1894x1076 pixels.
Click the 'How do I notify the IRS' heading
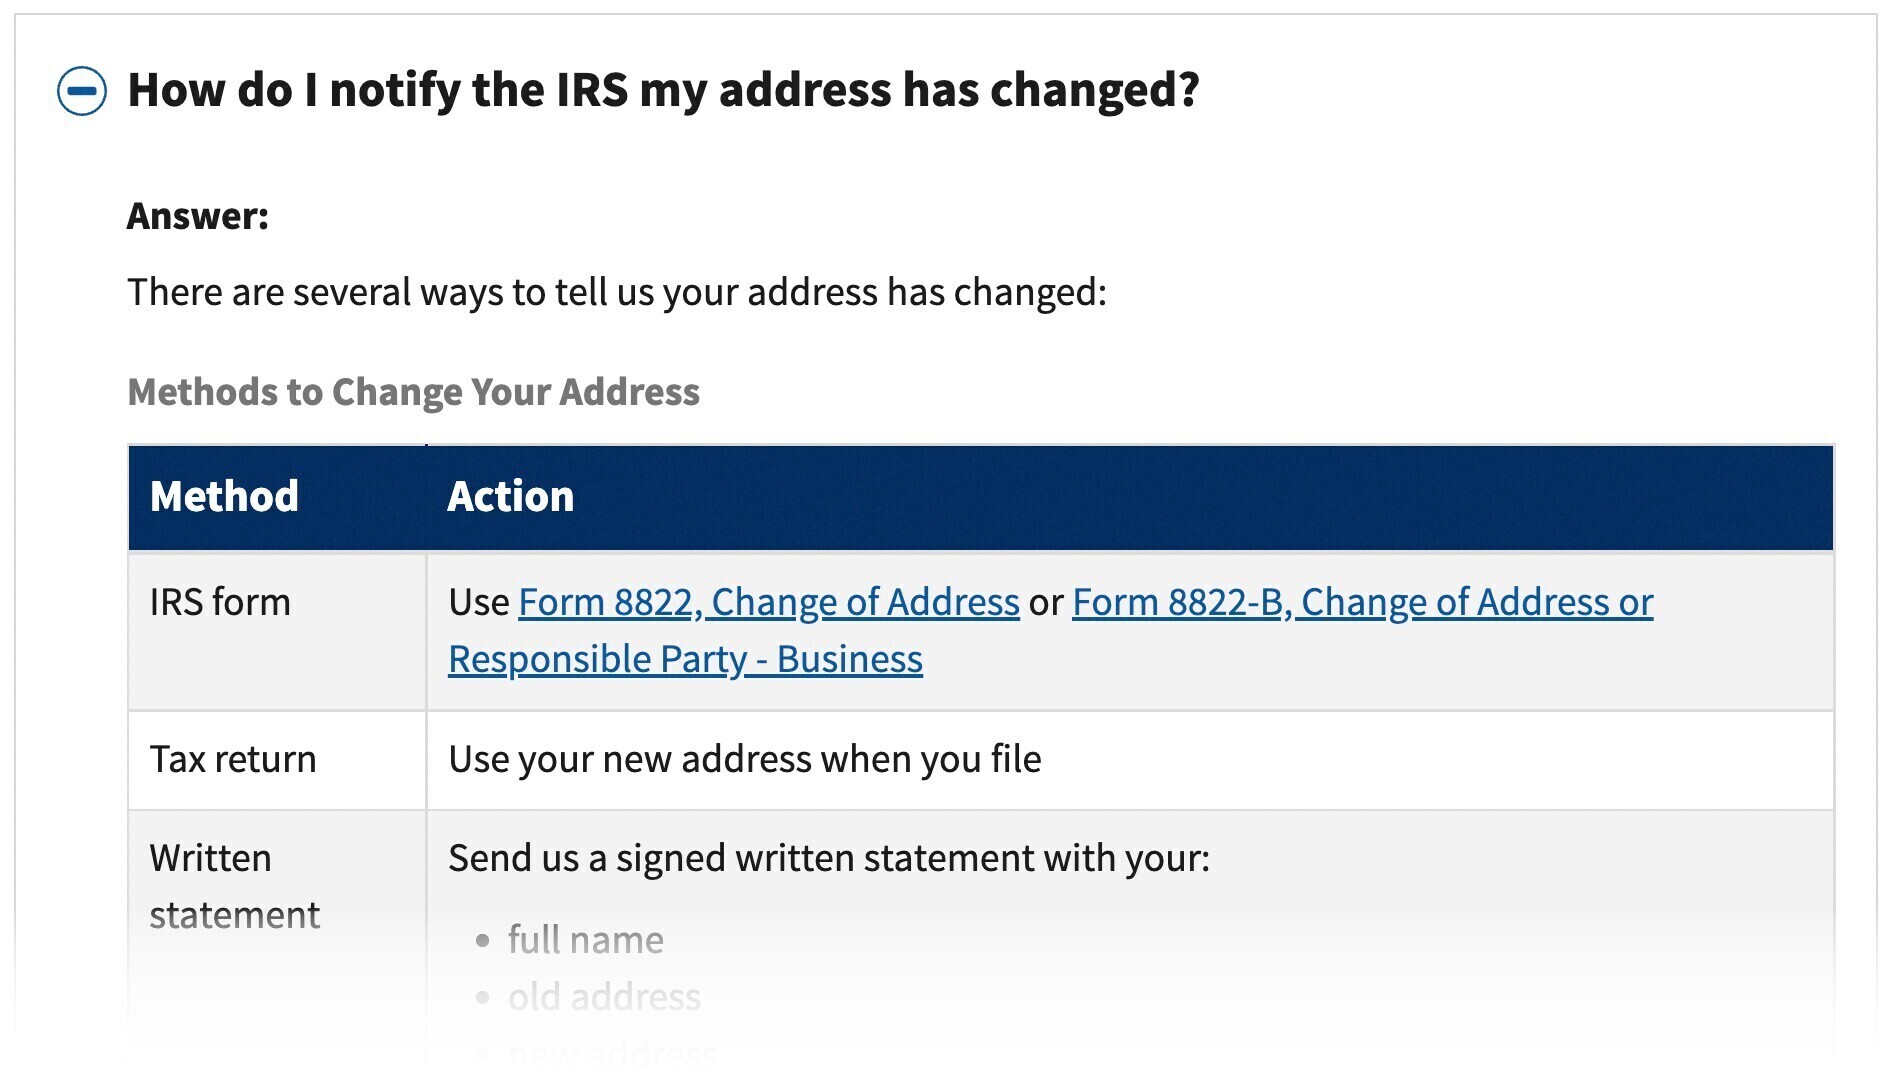[663, 90]
